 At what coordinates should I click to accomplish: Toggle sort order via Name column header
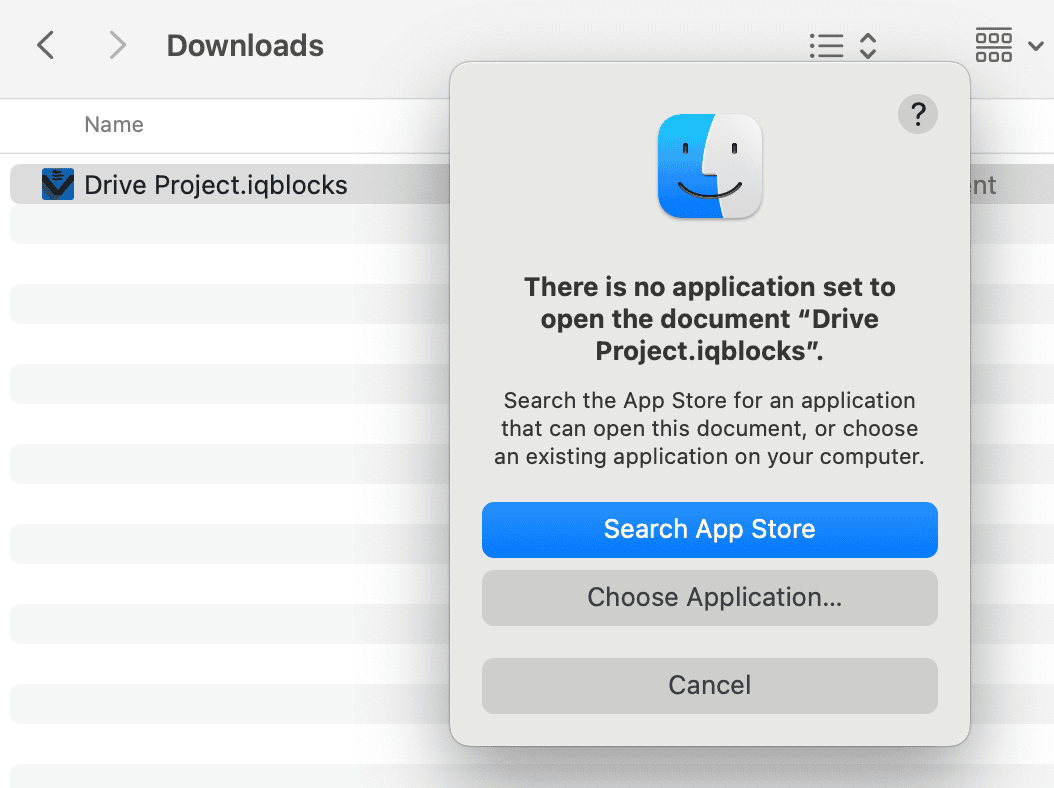pos(113,125)
